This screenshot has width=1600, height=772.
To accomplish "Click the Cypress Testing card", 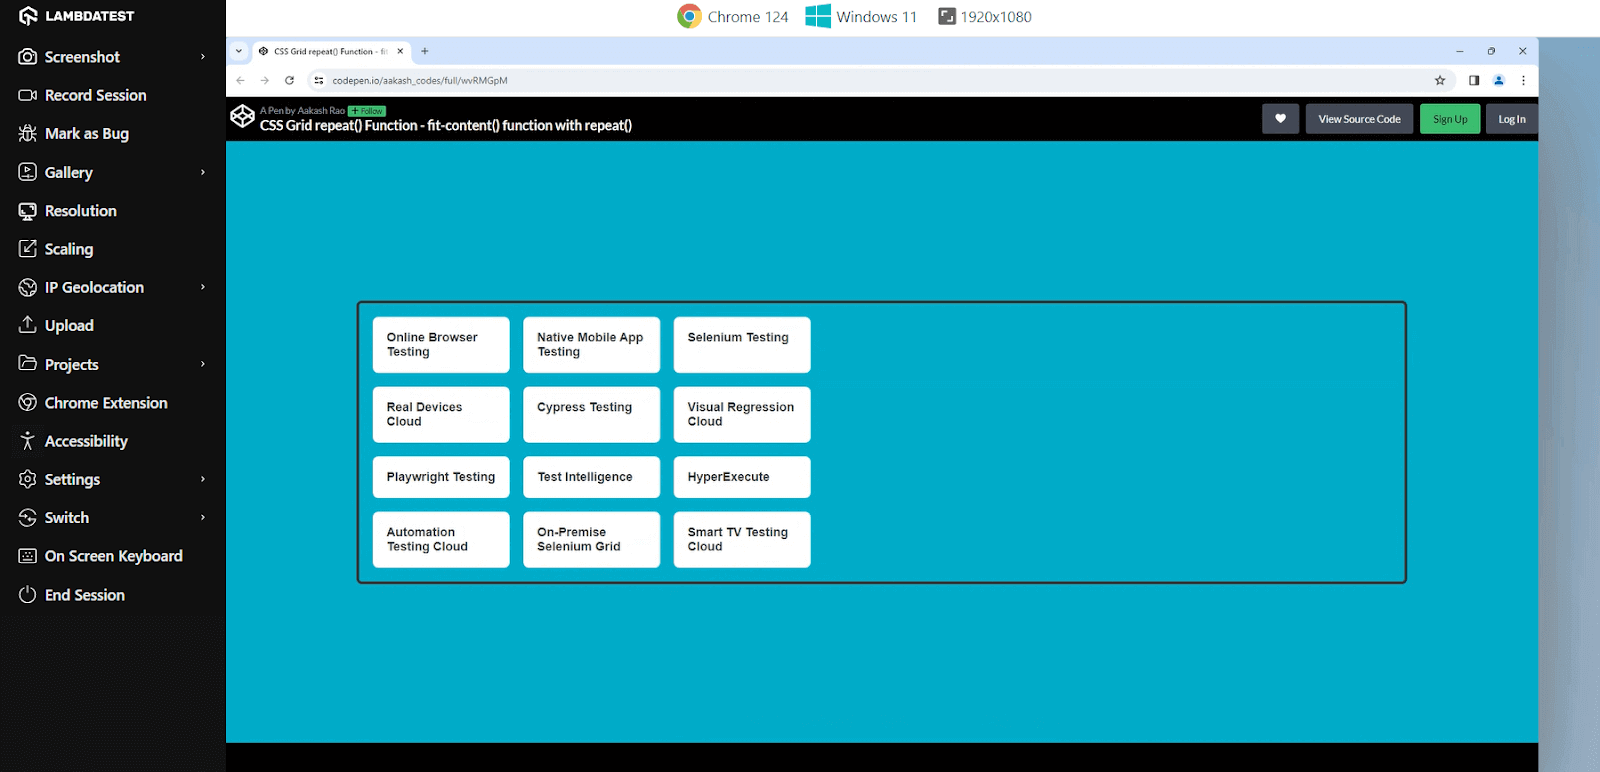I will (x=591, y=415).
